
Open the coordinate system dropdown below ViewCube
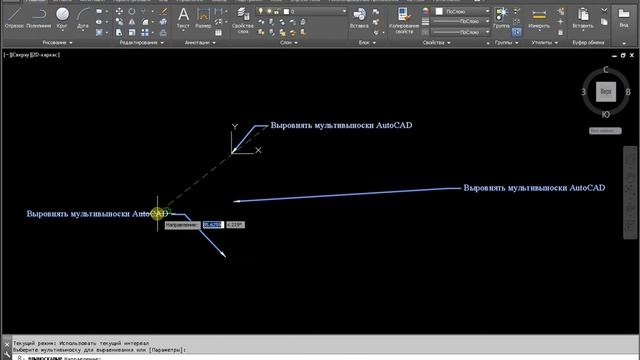pyautogui.click(x=605, y=131)
